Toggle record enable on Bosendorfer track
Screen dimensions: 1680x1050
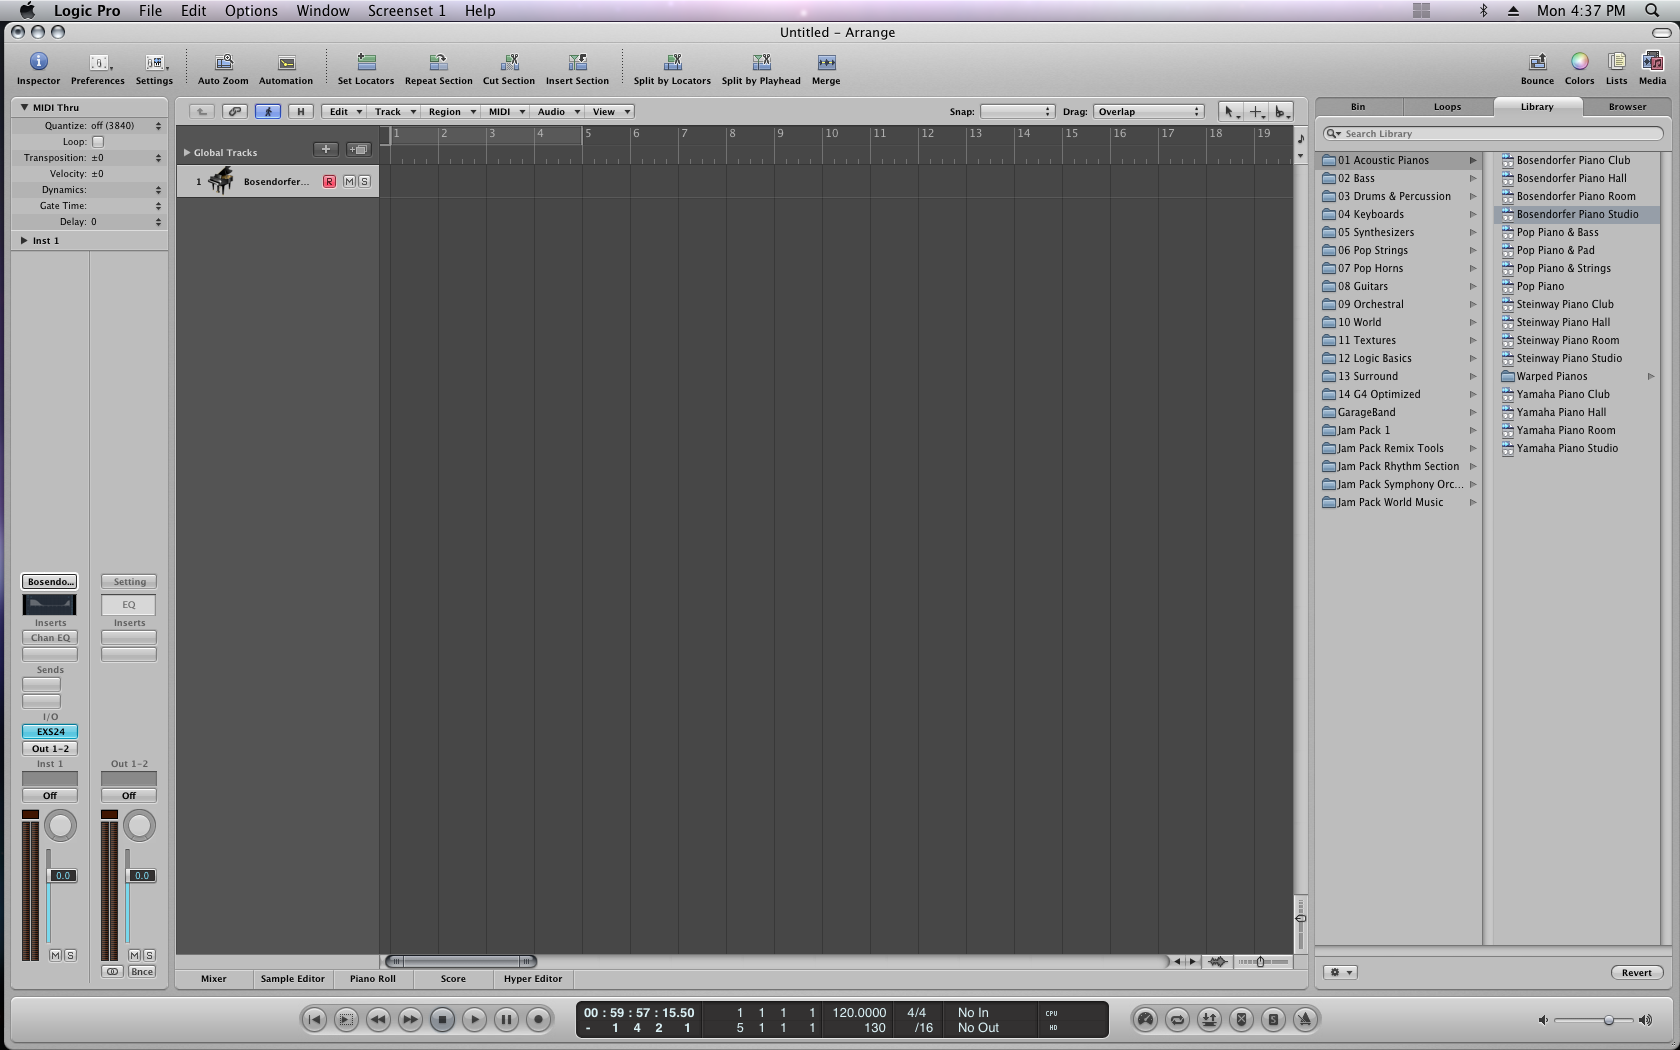tap(329, 181)
